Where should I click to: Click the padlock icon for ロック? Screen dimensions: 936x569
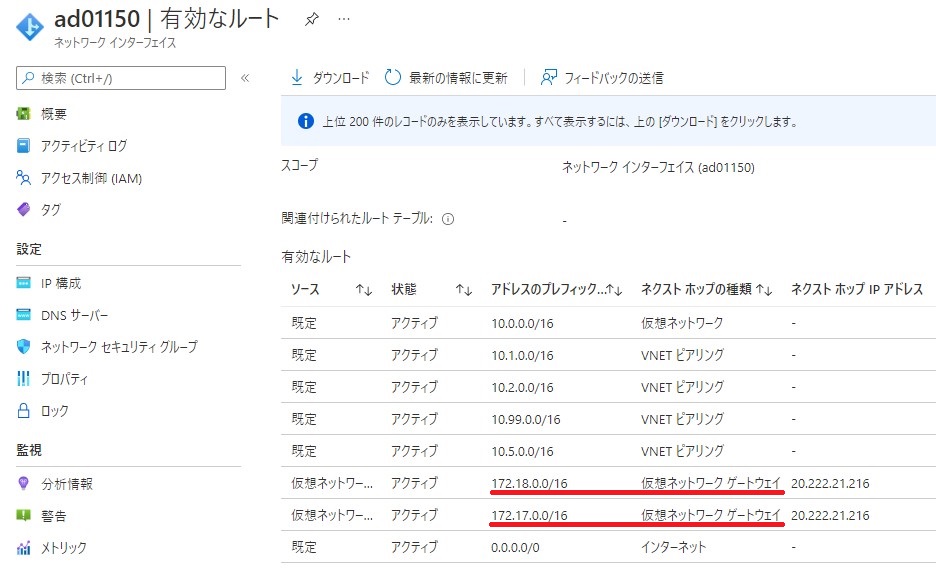point(23,410)
